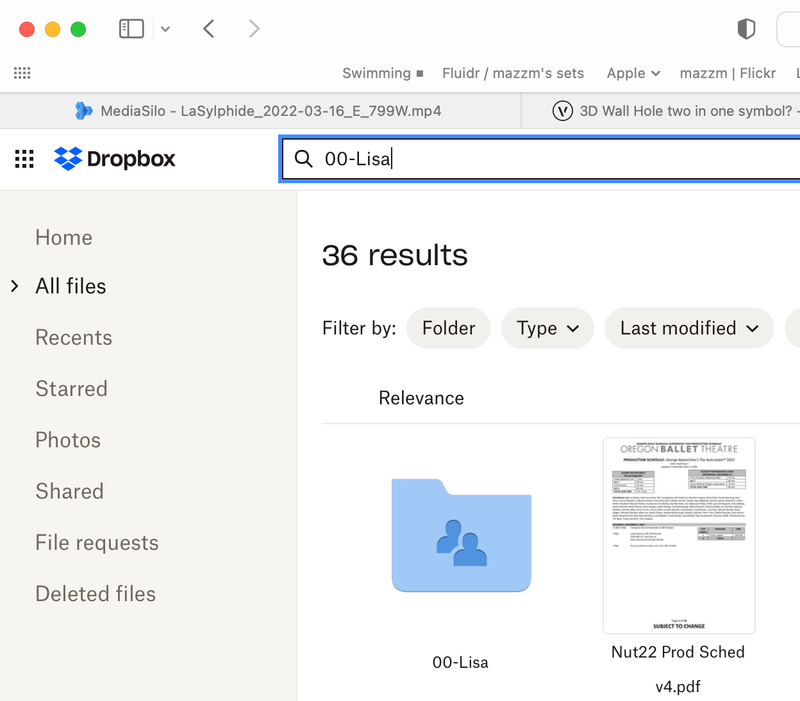Click the grid icon in the bookmarks bar
This screenshot has width=800, height=701.
tap(21, 72)
